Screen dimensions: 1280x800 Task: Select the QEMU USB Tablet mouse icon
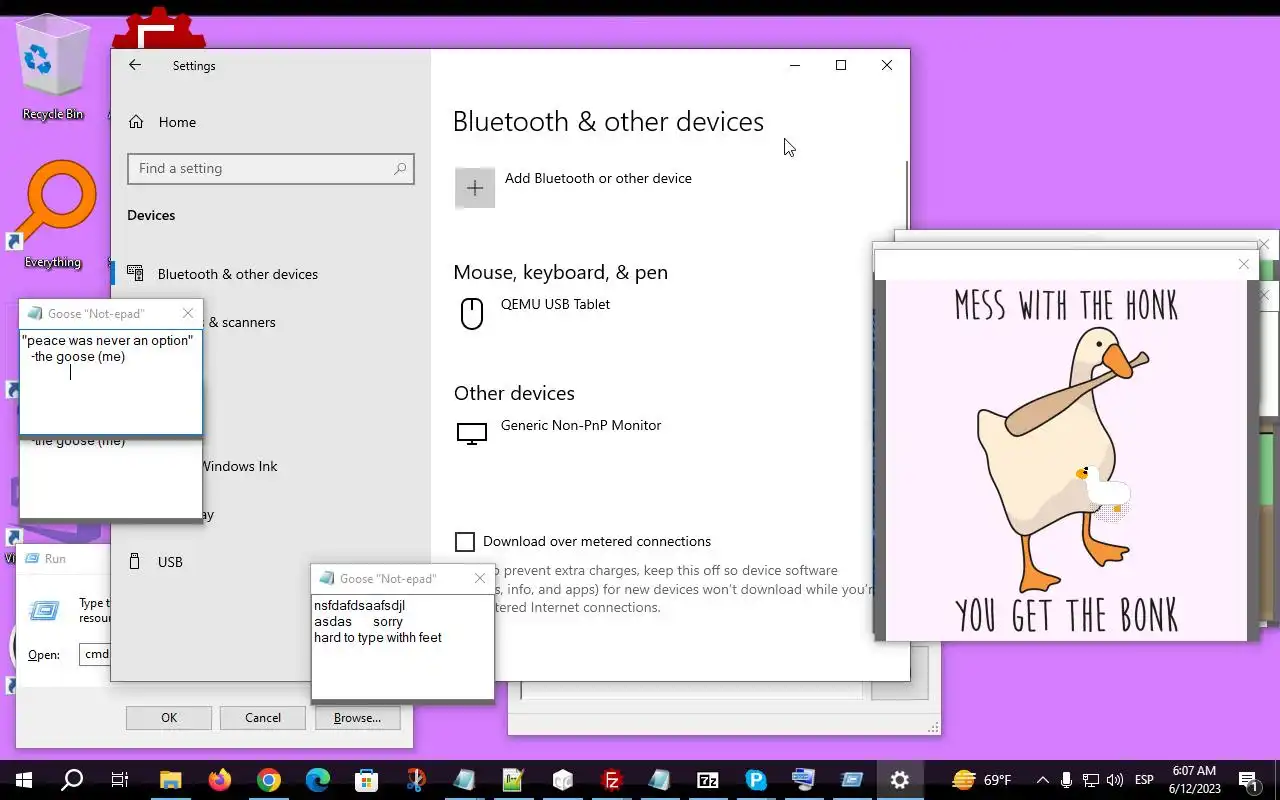pyautogui.click(x=472, y=313)
